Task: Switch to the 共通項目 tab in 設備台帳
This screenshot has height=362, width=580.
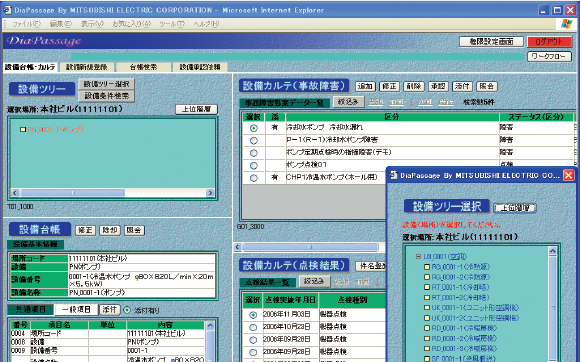Action: click(x=31, y=310)
